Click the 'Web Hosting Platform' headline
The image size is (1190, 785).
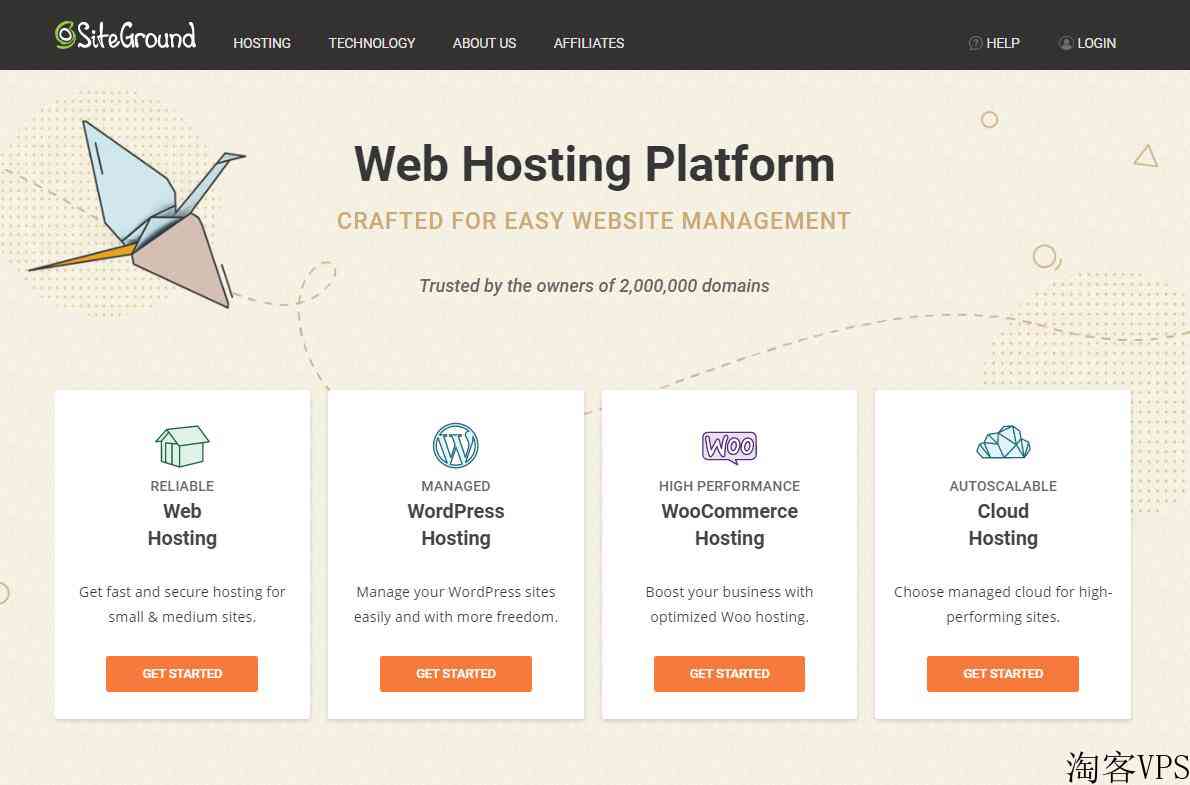pyautogui.click(x=594, y=164)
